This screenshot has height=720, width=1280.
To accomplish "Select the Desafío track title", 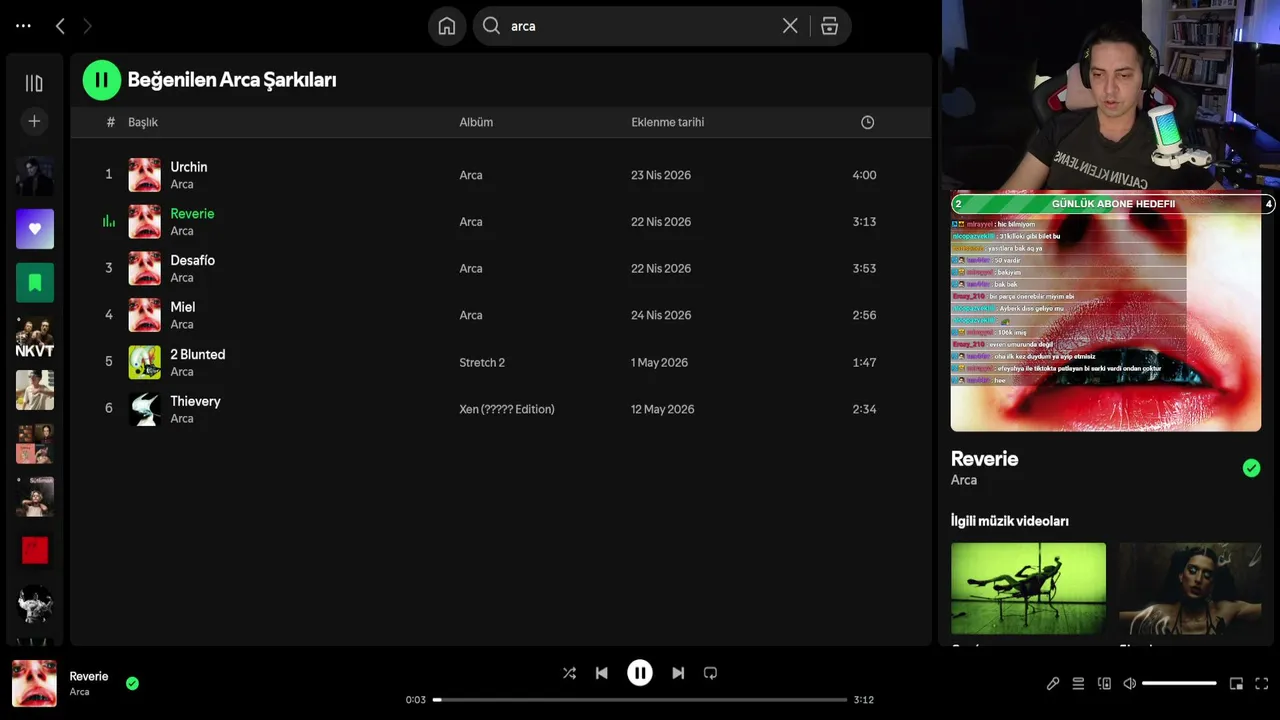I will [x=193, y=260].
